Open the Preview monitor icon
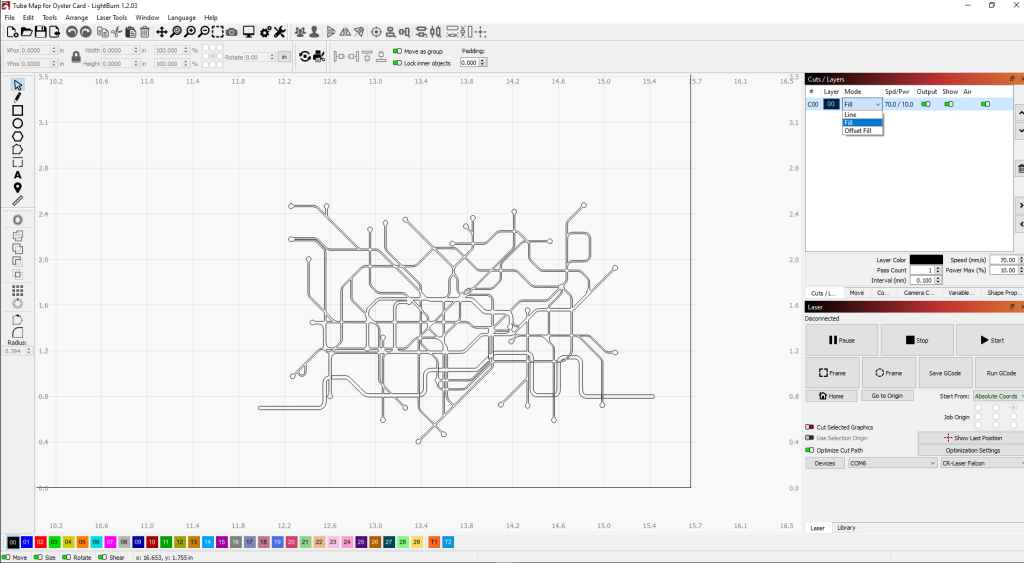The height and width of the screenshot is (563, 1024). click(x=248, y=32)
